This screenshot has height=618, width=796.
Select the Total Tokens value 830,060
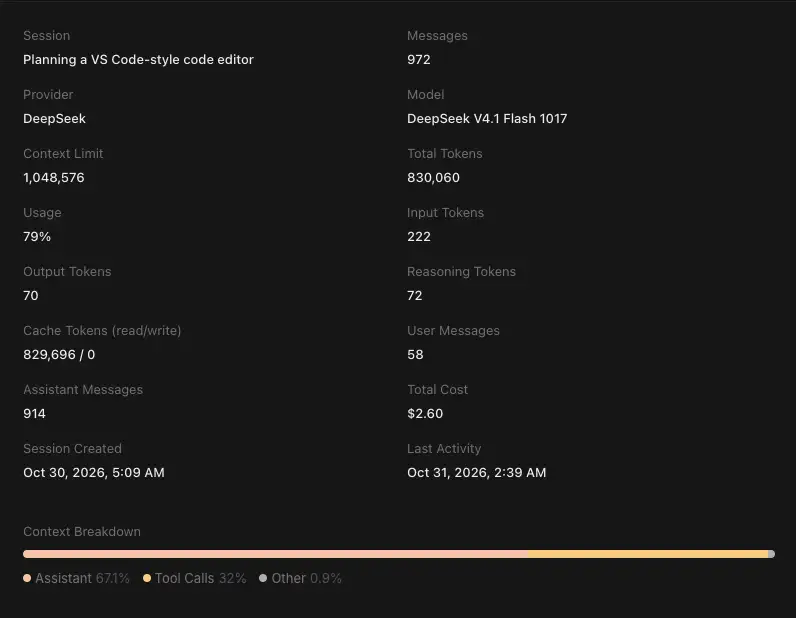tap(434, 177)
